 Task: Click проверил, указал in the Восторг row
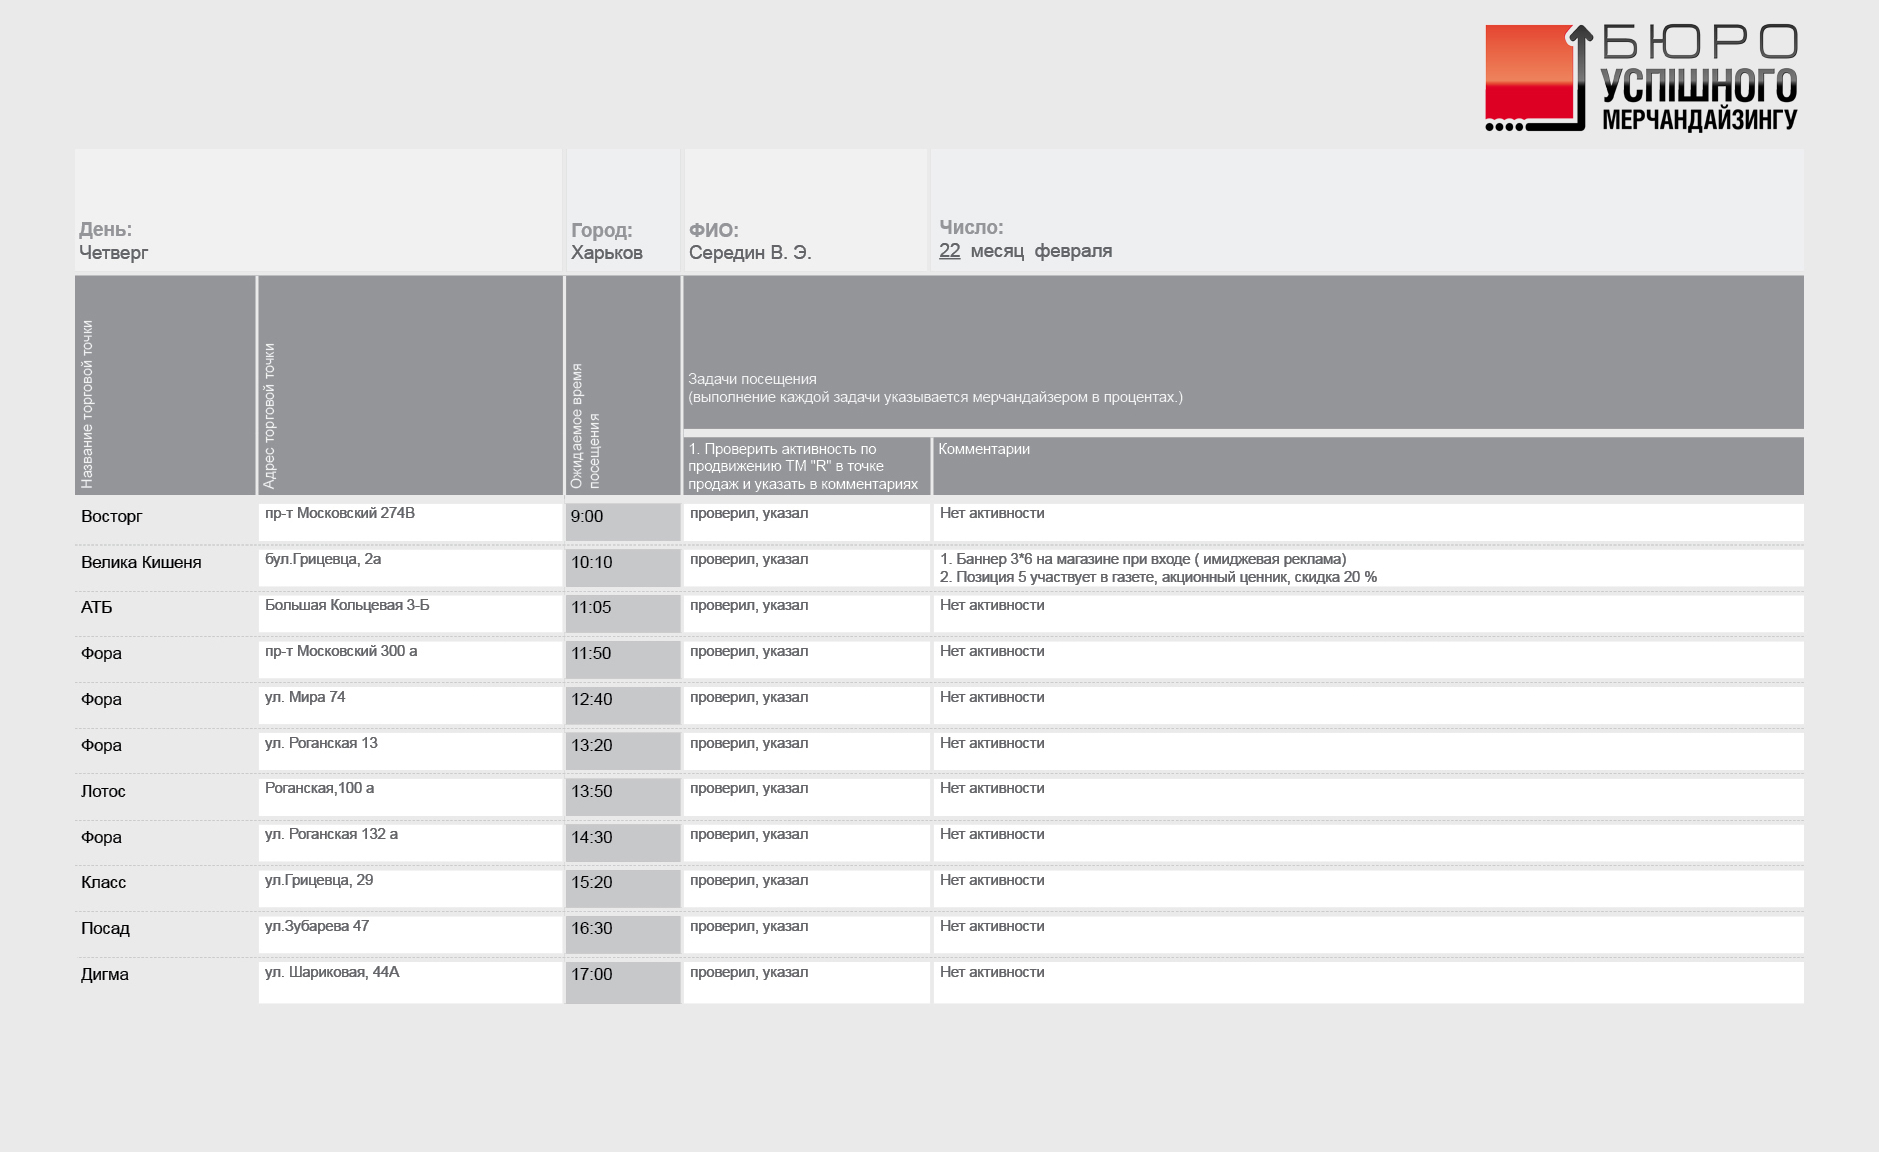(x=749, y=513)
